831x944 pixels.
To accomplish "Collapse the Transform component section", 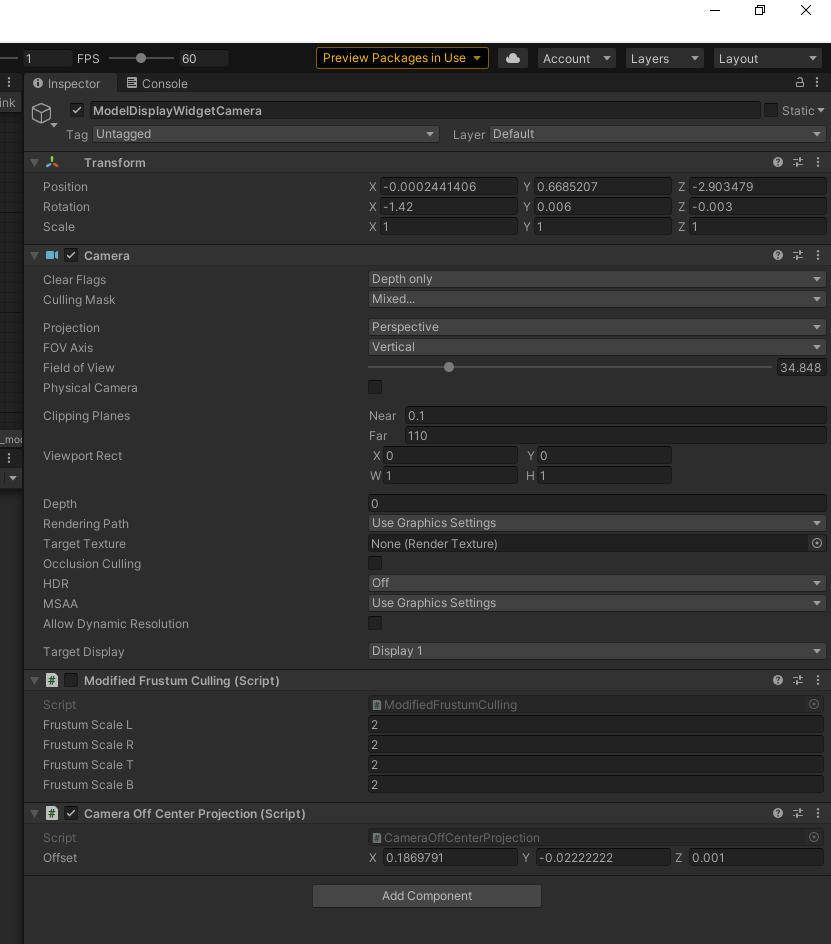I will pos(34,163).
